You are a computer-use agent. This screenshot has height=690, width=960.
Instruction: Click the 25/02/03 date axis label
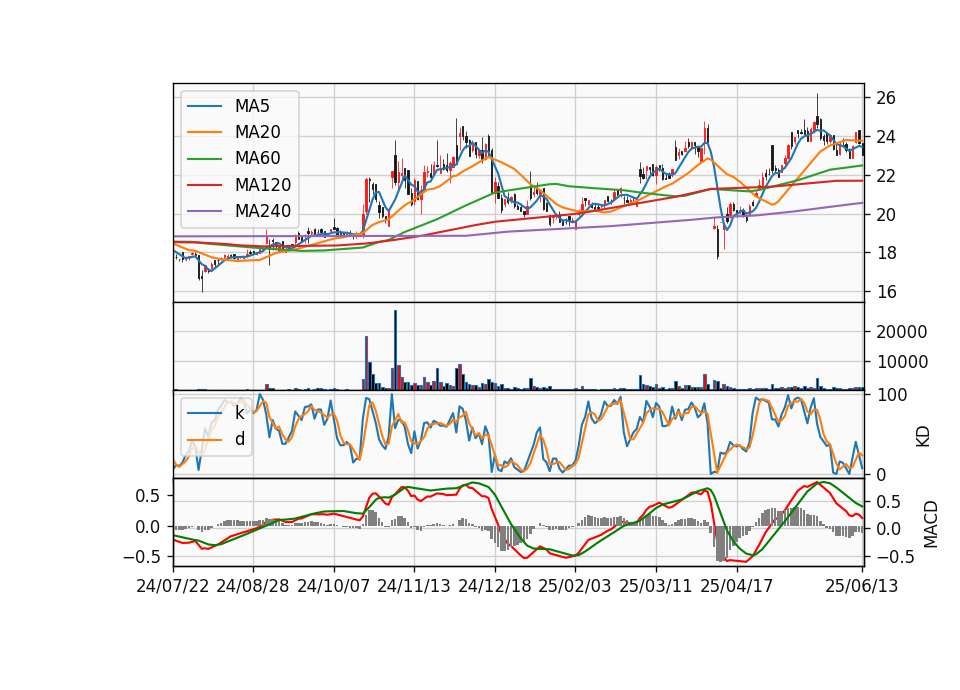coord(575,586)
